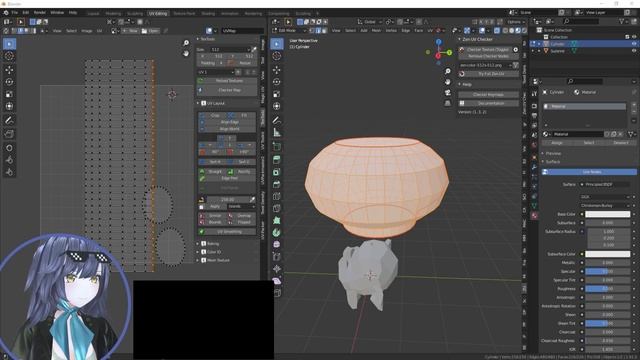Toggle Cylinder visibility eye in outliner

(634, 44)
